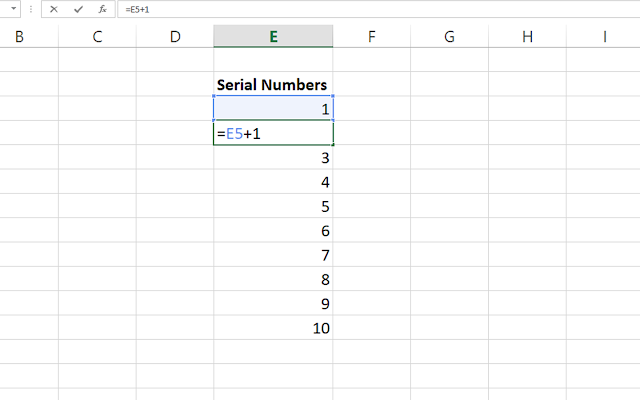640x400 pixels.
Task: Open the Insert Function fx dialog
Action: pos(102,9)
